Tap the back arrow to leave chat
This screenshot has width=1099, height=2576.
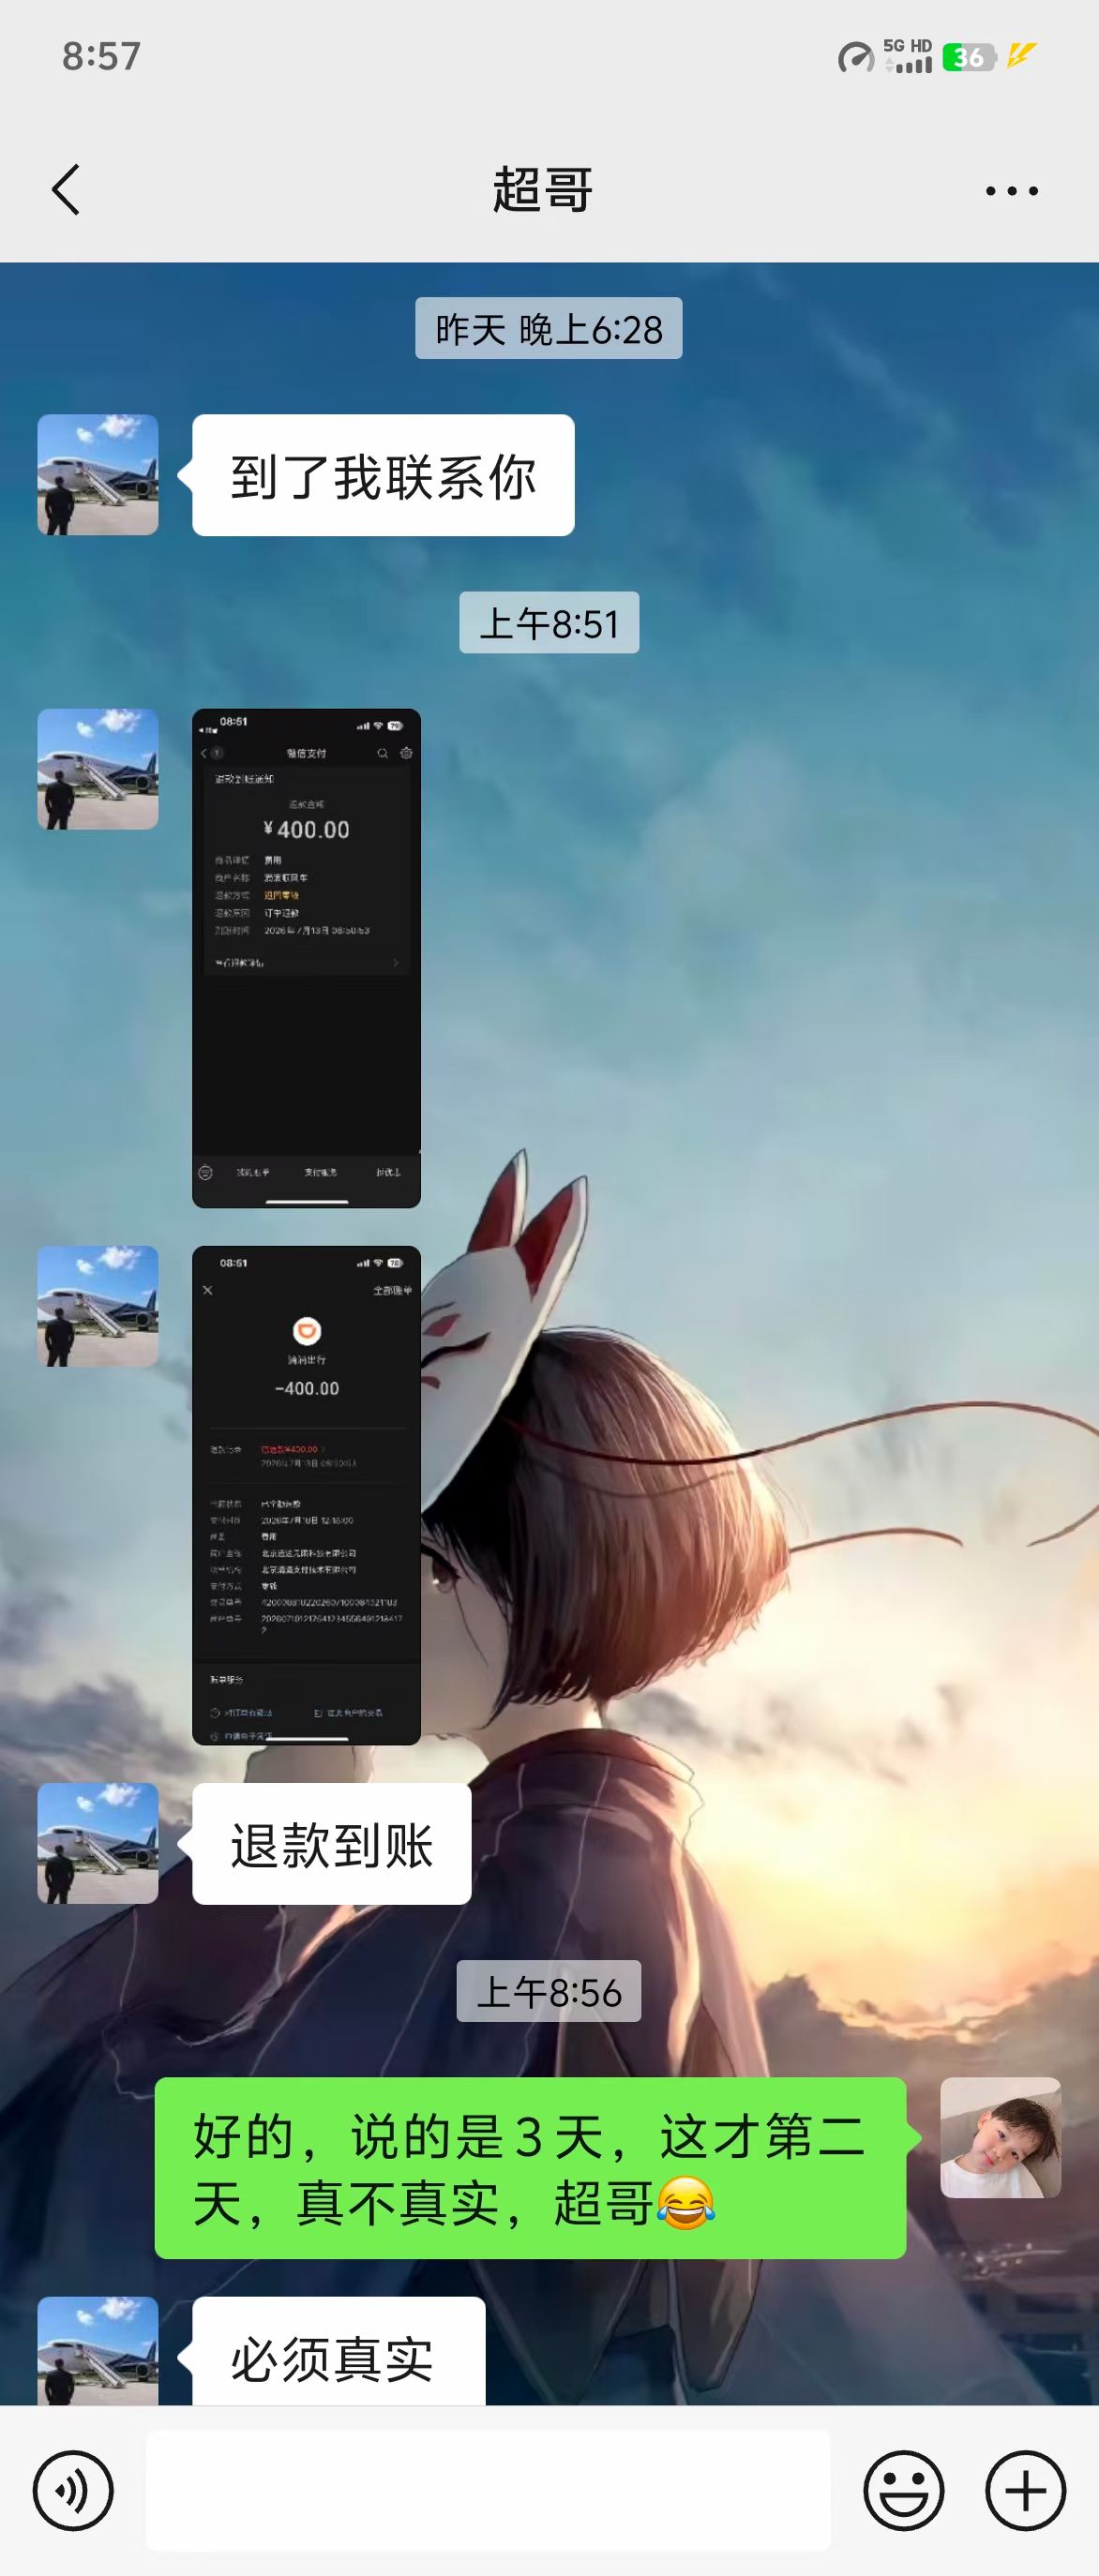[x=66, y=190]
